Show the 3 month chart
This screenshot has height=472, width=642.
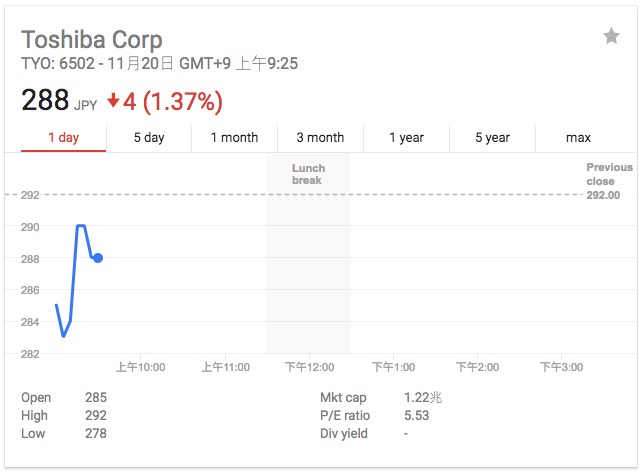coord(320,138)
